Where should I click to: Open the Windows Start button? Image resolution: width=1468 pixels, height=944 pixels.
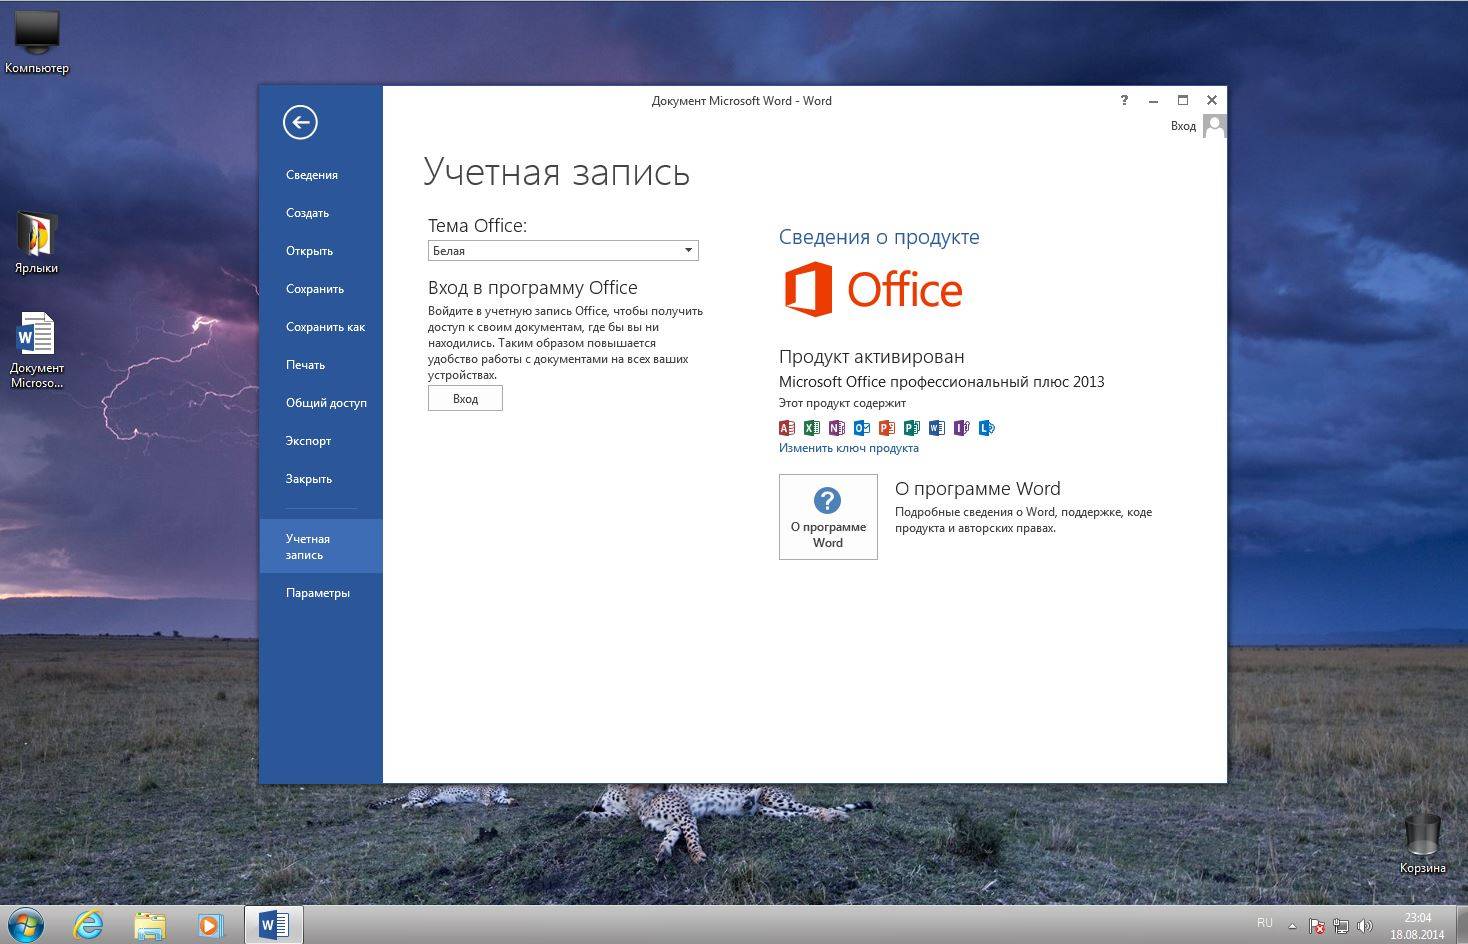[25, 925]
